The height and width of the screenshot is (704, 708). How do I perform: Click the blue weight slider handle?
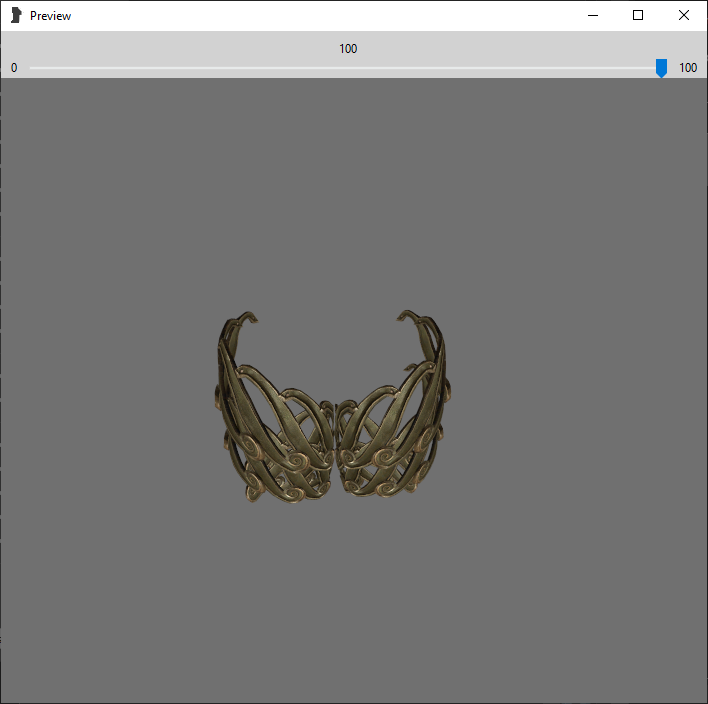[661, 68]
